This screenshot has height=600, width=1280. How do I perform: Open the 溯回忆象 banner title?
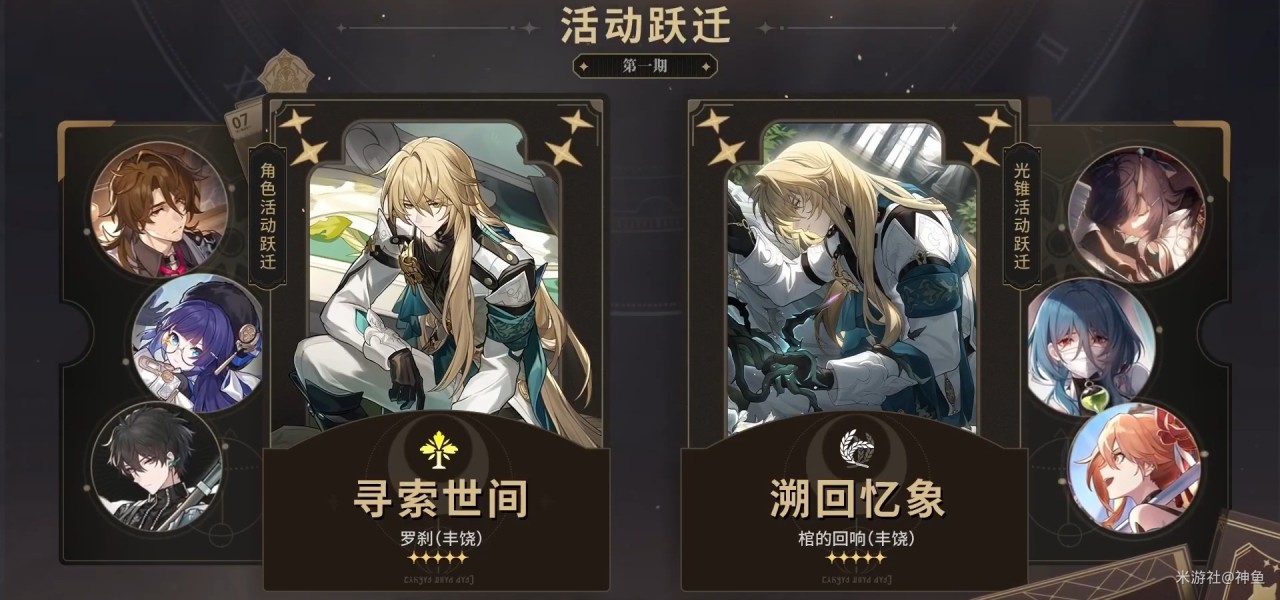point(857,498)
